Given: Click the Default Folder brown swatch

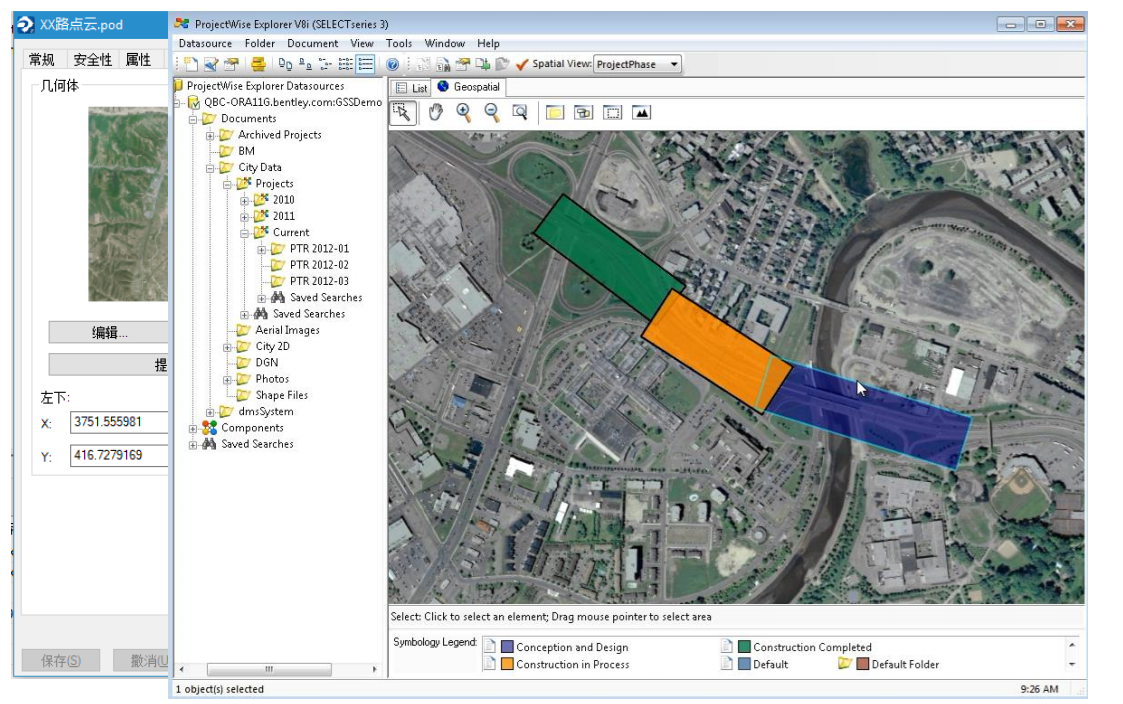Looking at the screenshot, I should click(x=863, y=664).
